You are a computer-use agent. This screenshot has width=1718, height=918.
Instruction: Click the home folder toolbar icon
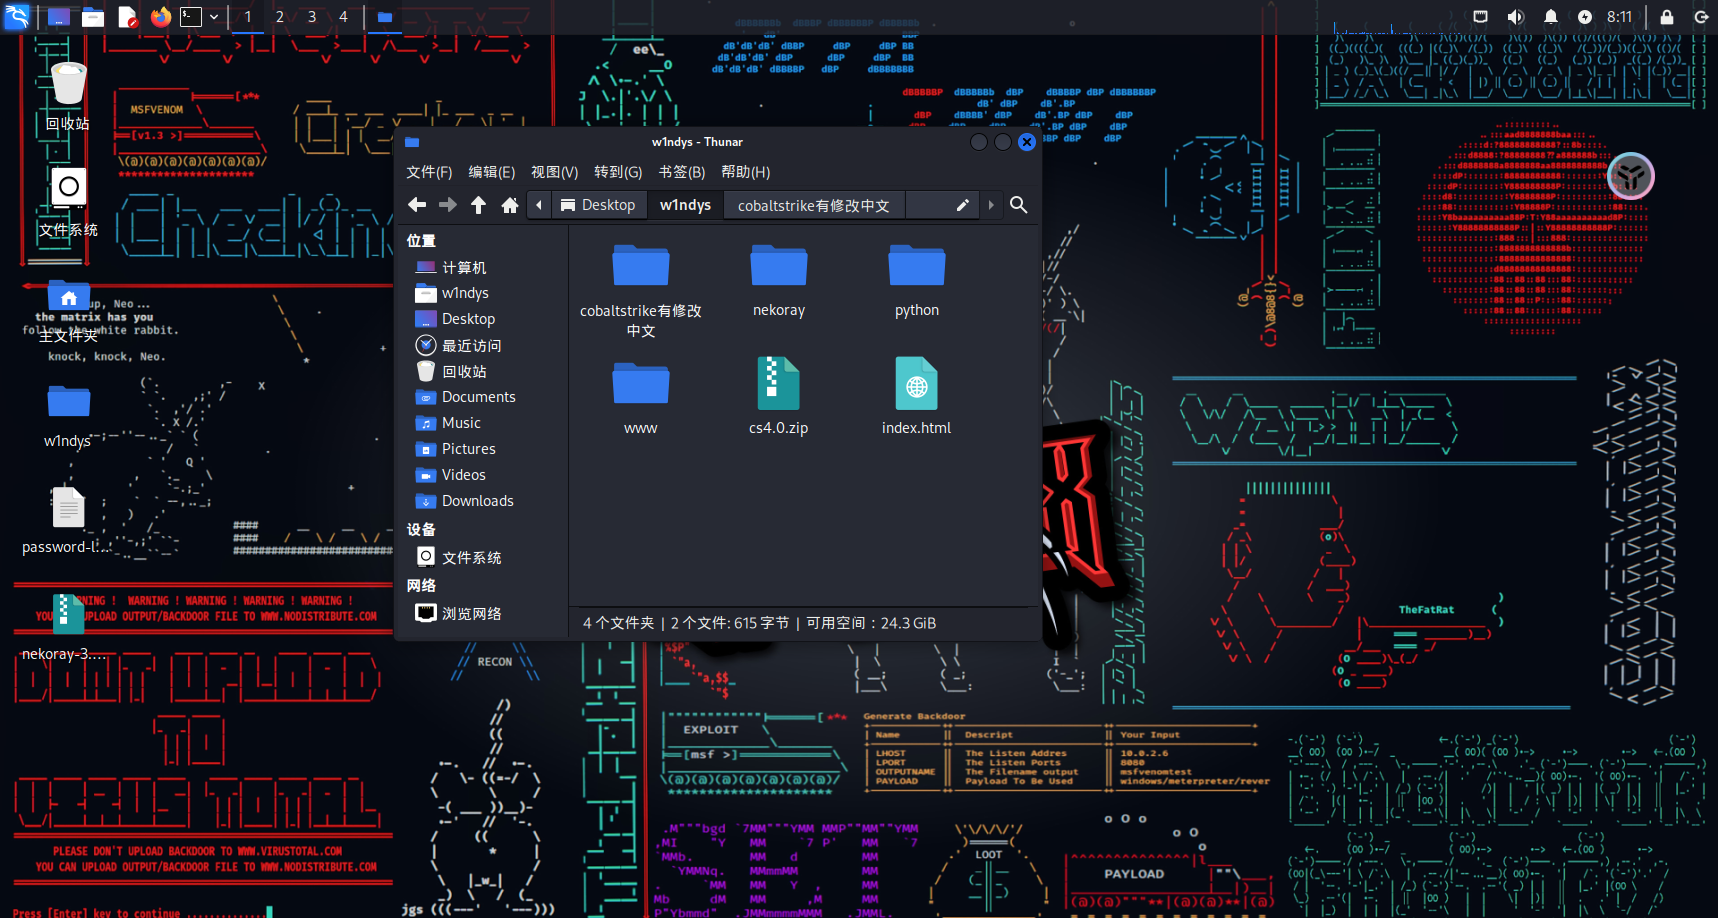tap(509, 205)
